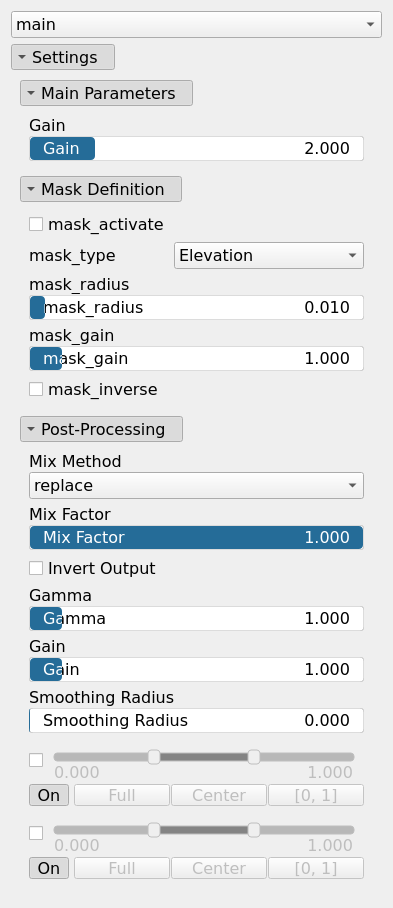Click the first On toggle button
Image resolution: width=393 pixels, height=908 pixels.
click(x=49, y=795)
